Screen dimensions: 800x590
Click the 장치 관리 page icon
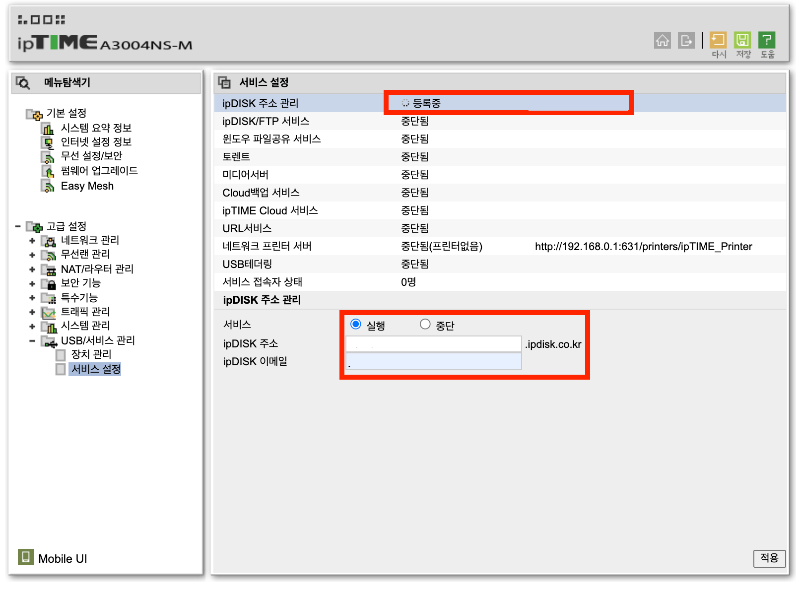(x=61, y=355)
